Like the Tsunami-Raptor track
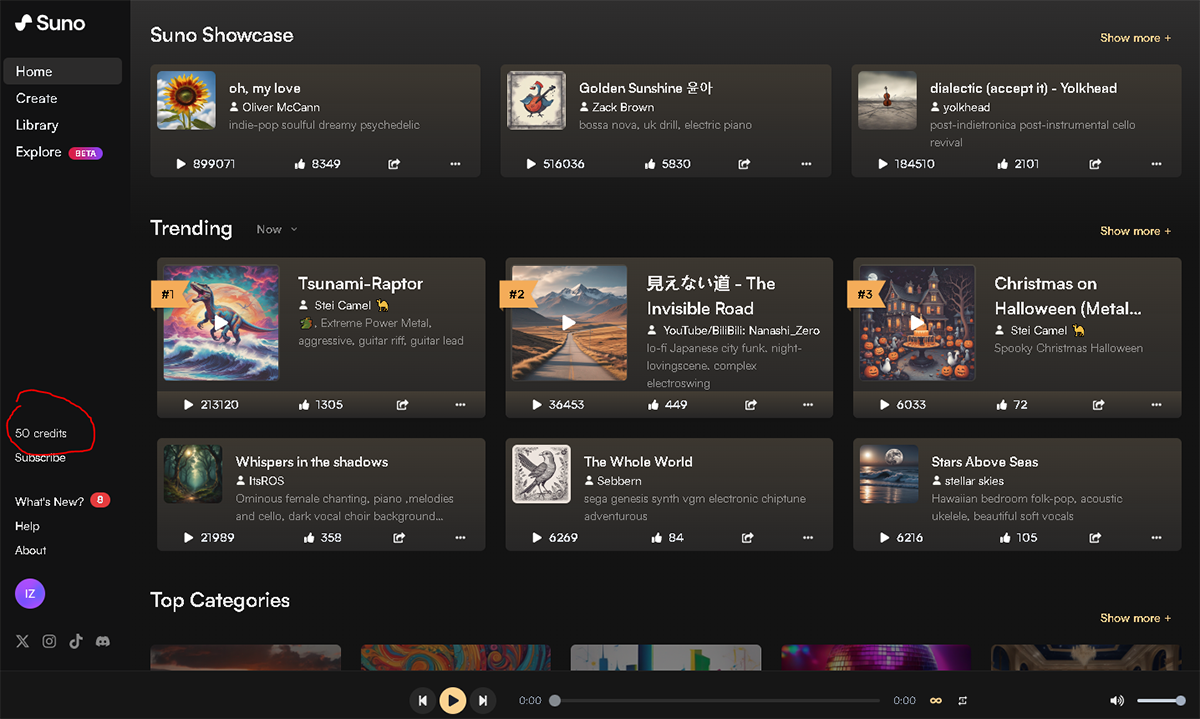1200x719 pixels. click(304, 405)
